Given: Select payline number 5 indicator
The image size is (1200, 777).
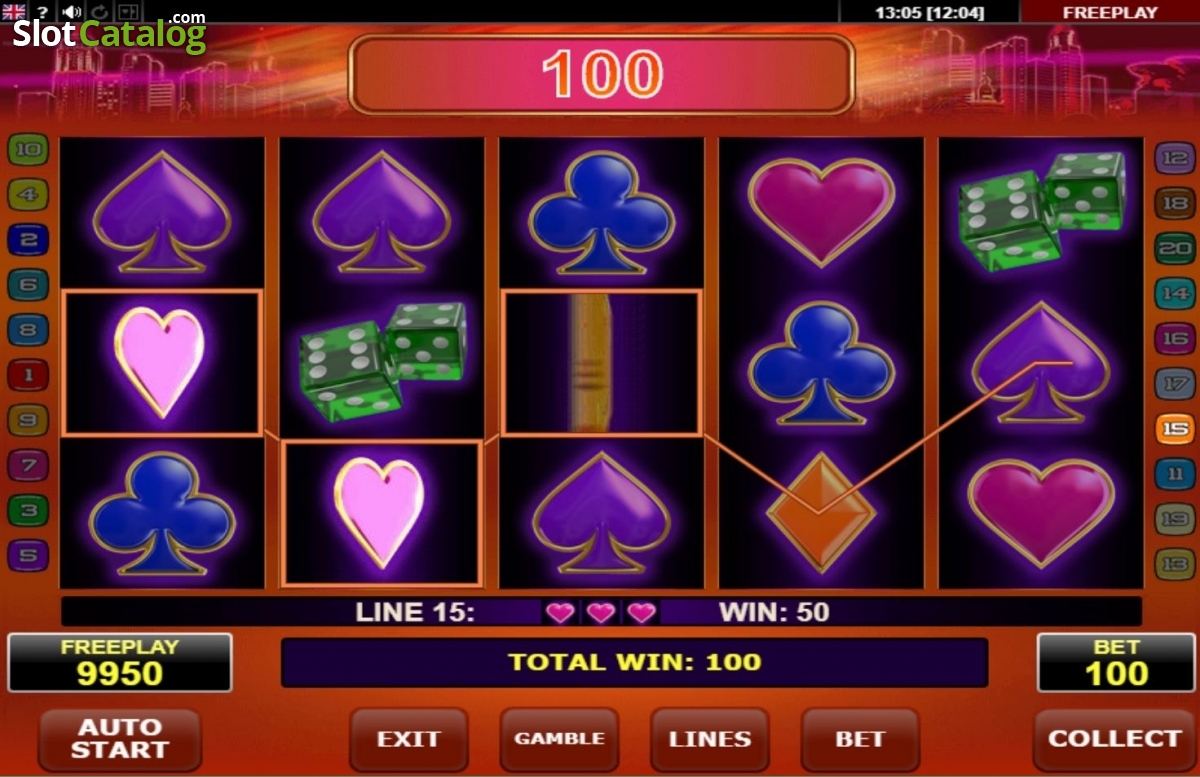Looking at the screenshot, I should coord(28,555).
